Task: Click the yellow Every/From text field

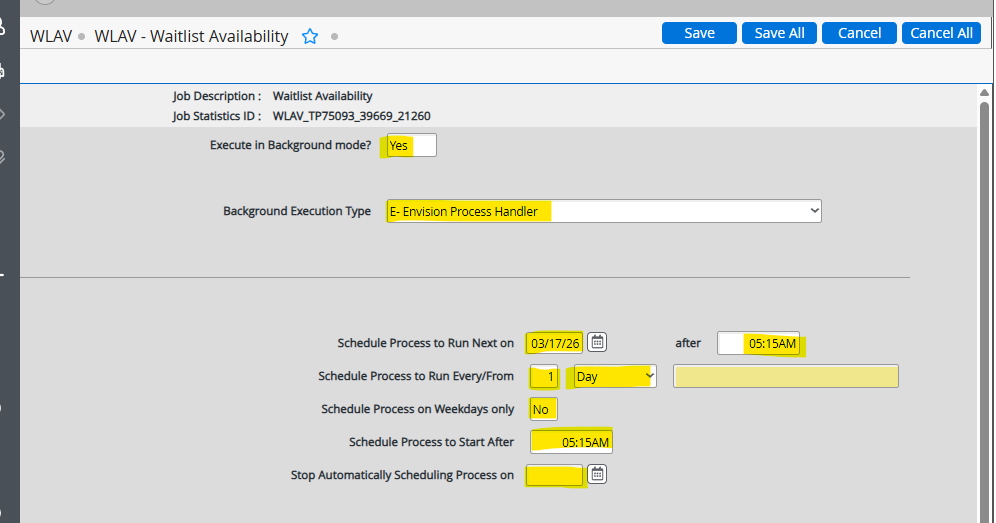Action: click(786, 376)
